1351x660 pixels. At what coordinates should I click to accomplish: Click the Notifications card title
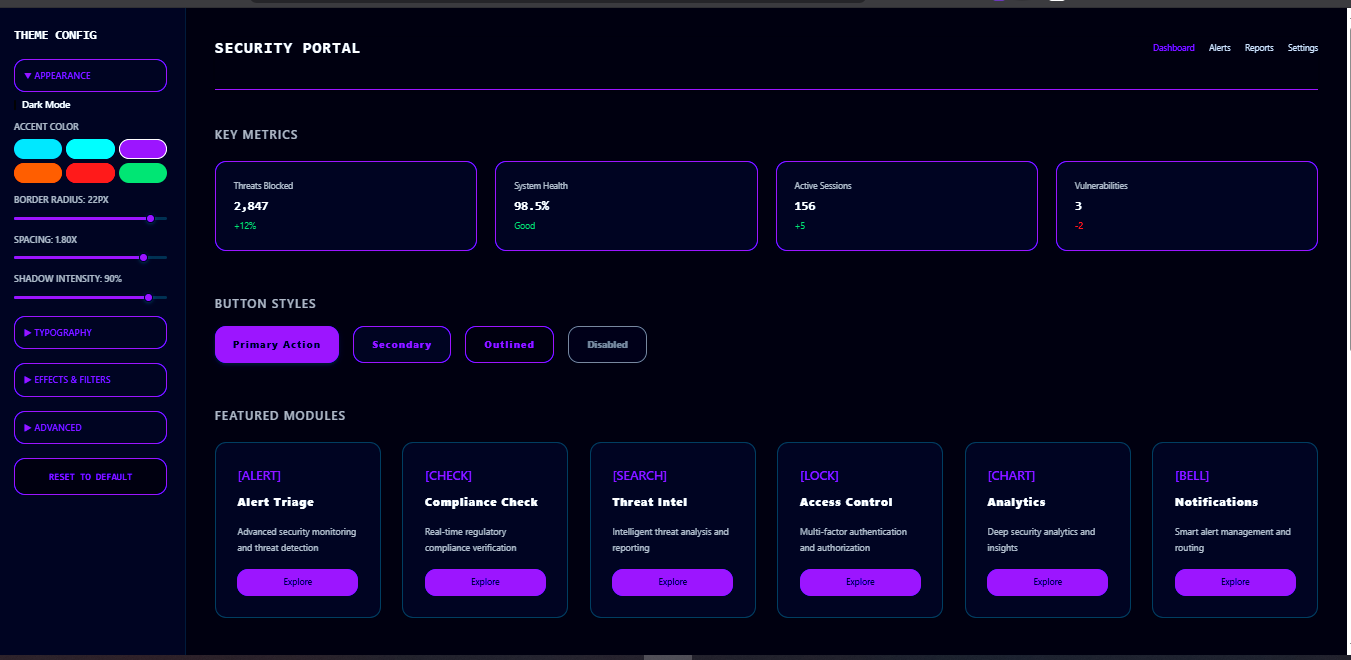(x=1216, y=502)
